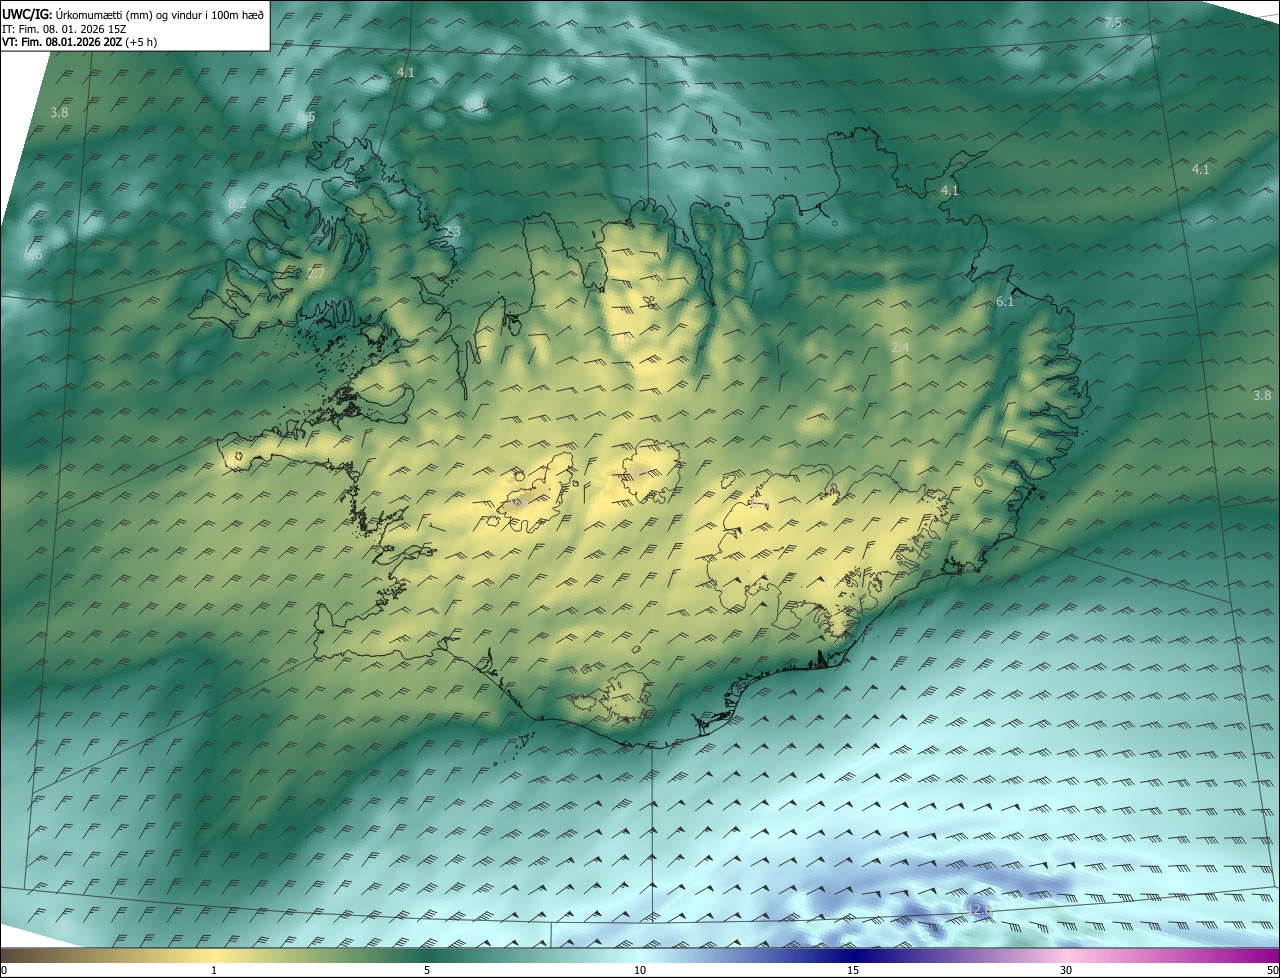Click the color scale tick label 50

pos(1272,970)
